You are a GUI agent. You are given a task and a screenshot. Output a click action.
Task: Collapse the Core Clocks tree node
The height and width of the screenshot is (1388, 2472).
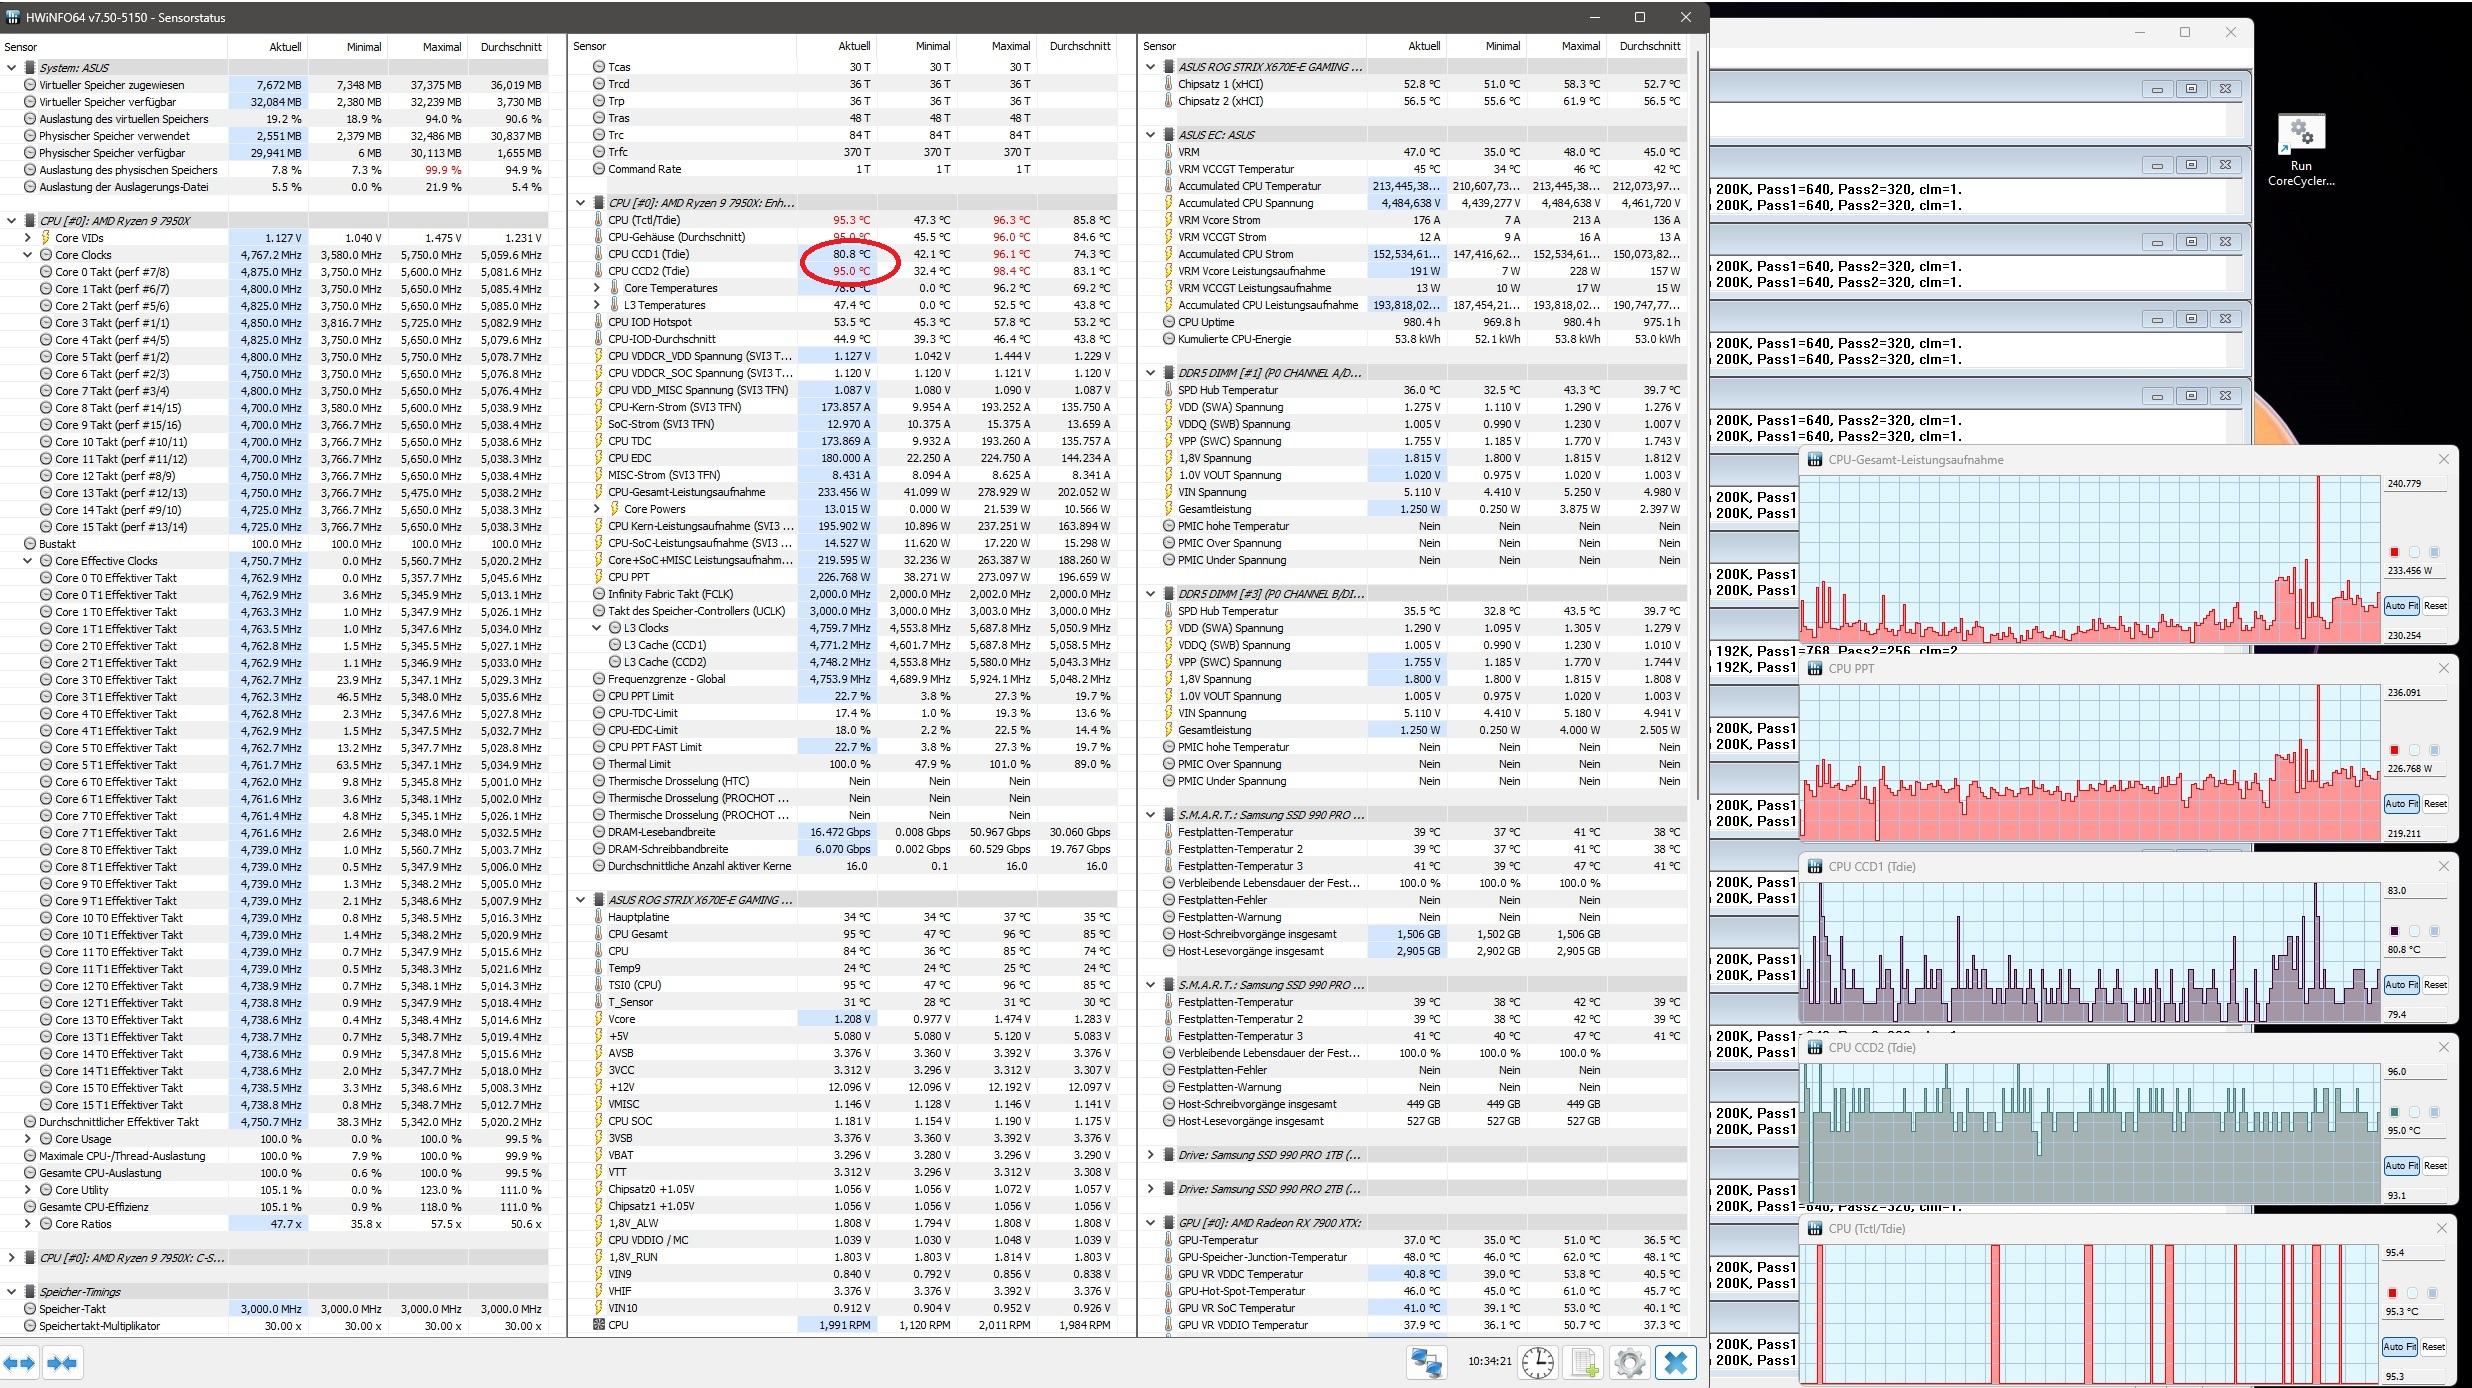click(x=28, y=255)
